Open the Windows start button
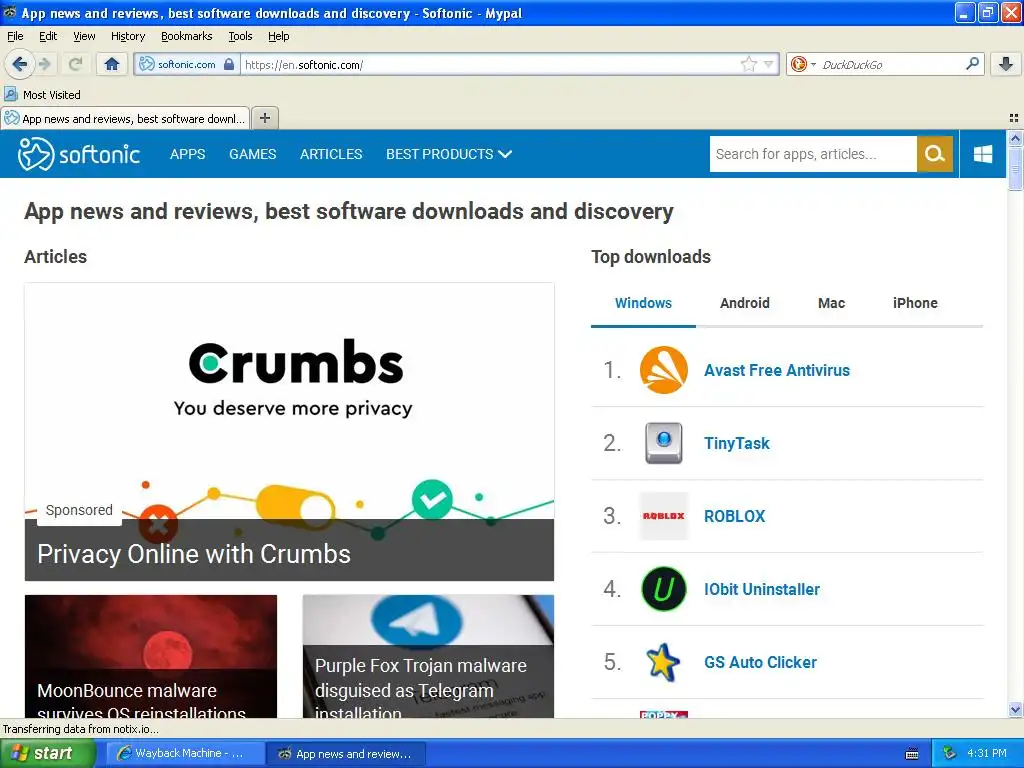This screenshot has width=1024, height=768. [47, 753]
